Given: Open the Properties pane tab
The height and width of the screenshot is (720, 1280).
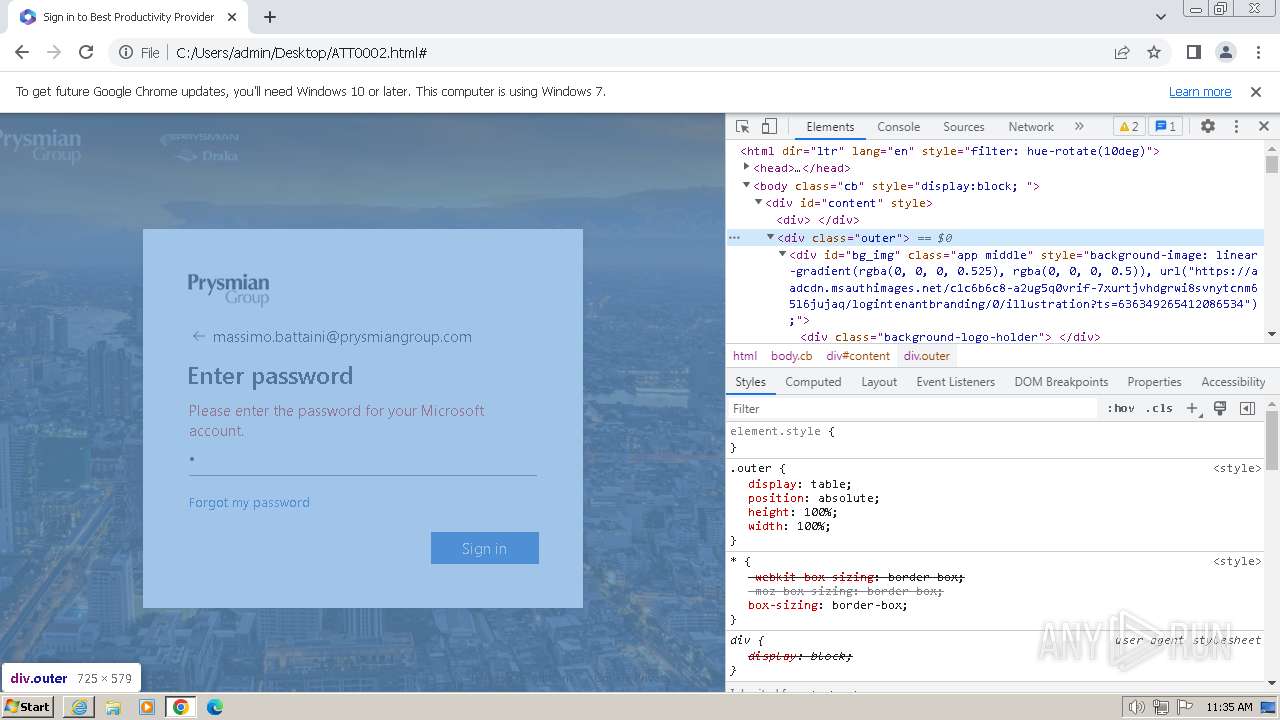Looking at the screenshot, I should point(1154,382).
